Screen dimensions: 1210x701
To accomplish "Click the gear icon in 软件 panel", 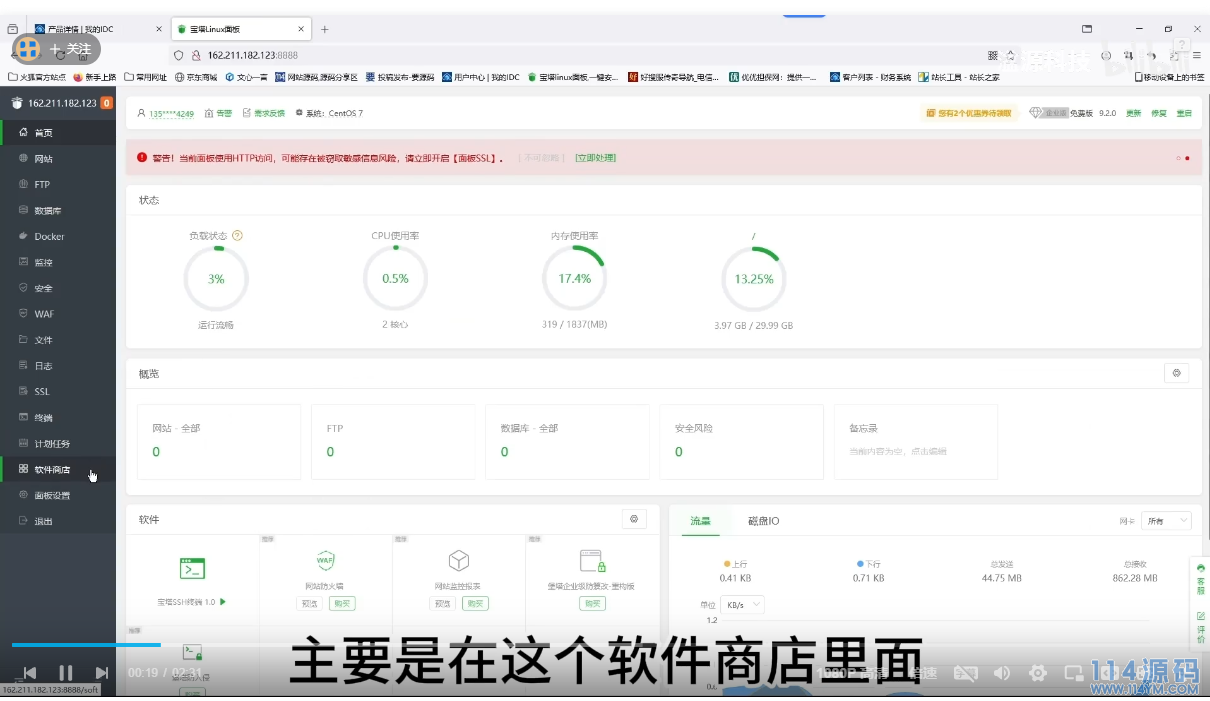I will click(x=633, y=519).
